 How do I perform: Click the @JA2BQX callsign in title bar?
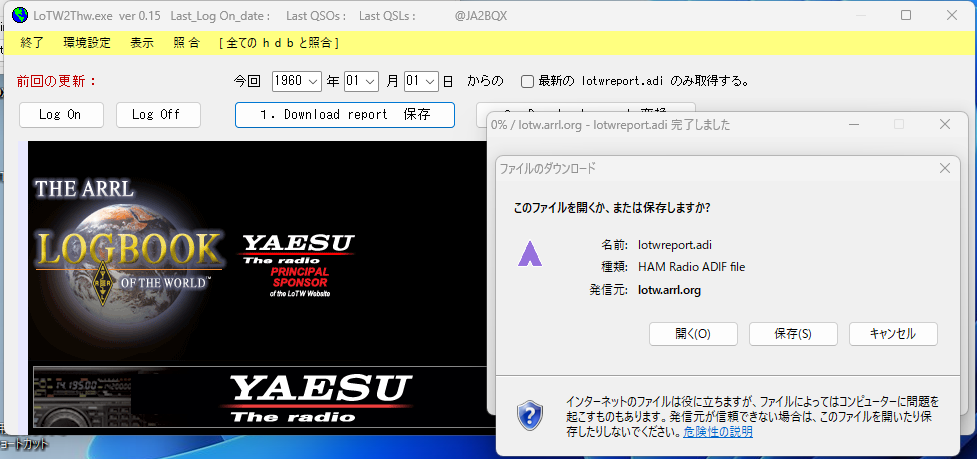[x=481, y=16]
